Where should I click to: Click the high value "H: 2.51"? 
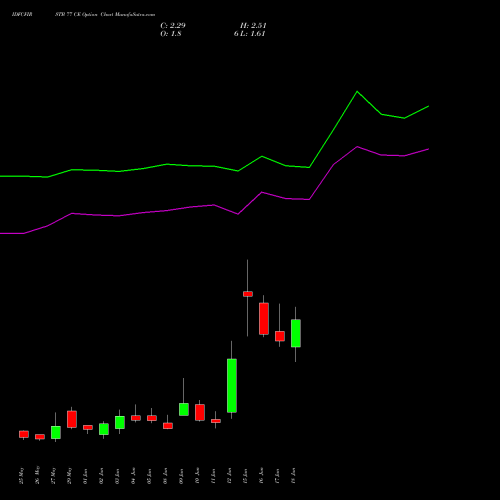tap(253, 26)
